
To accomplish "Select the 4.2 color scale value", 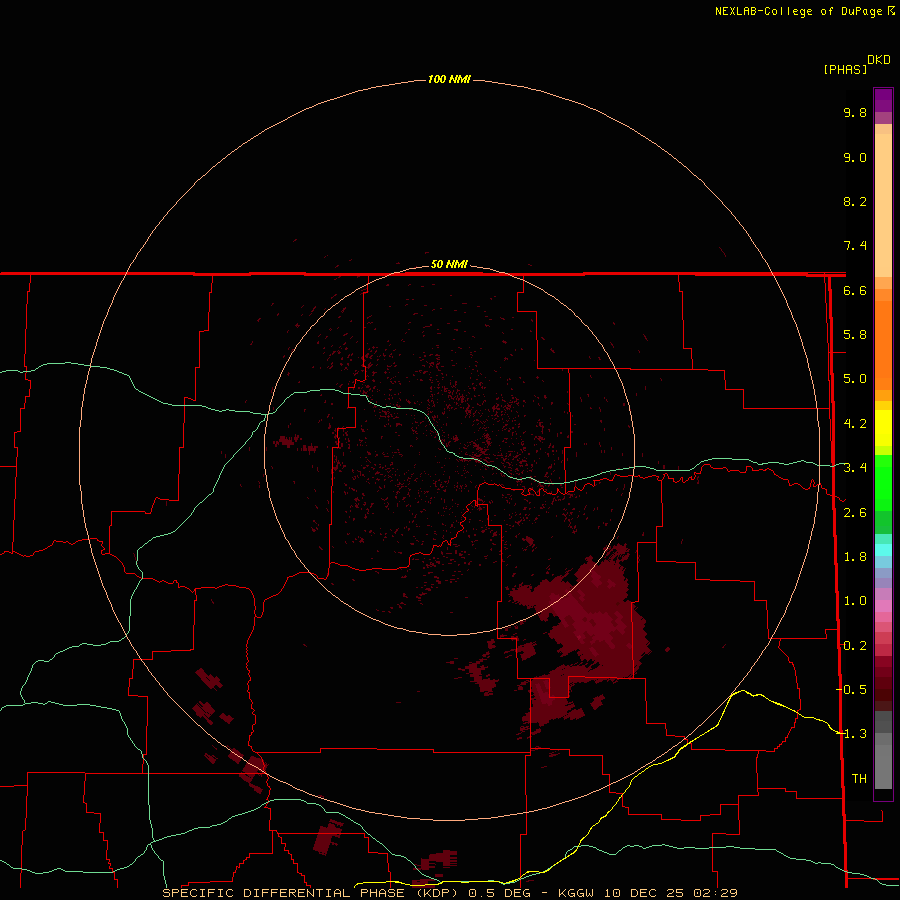I will pos(855,424).
